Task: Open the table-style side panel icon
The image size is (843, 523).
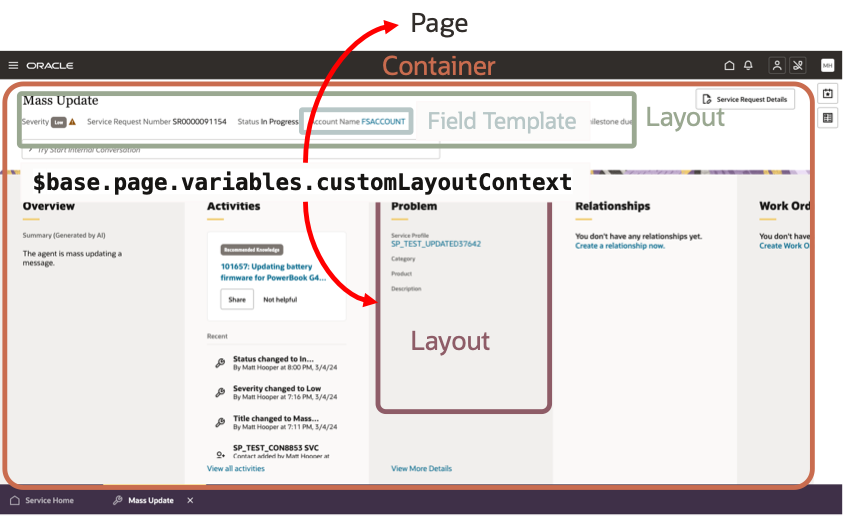Action: (827, 118)
